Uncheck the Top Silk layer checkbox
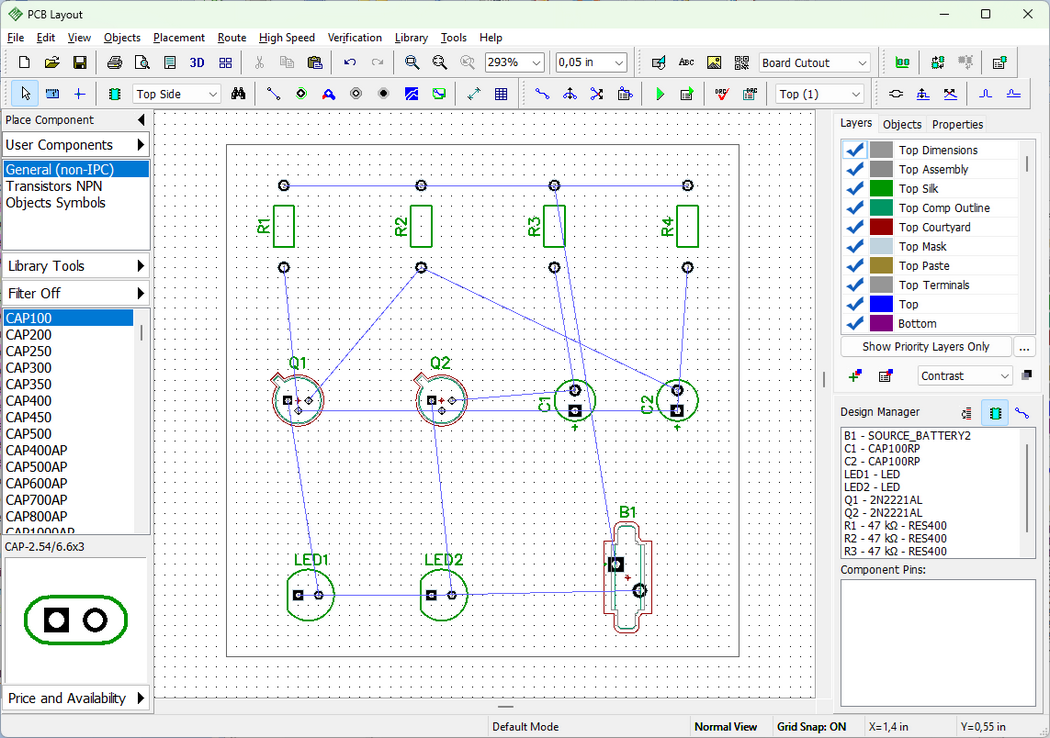 [x=854, y=189]
